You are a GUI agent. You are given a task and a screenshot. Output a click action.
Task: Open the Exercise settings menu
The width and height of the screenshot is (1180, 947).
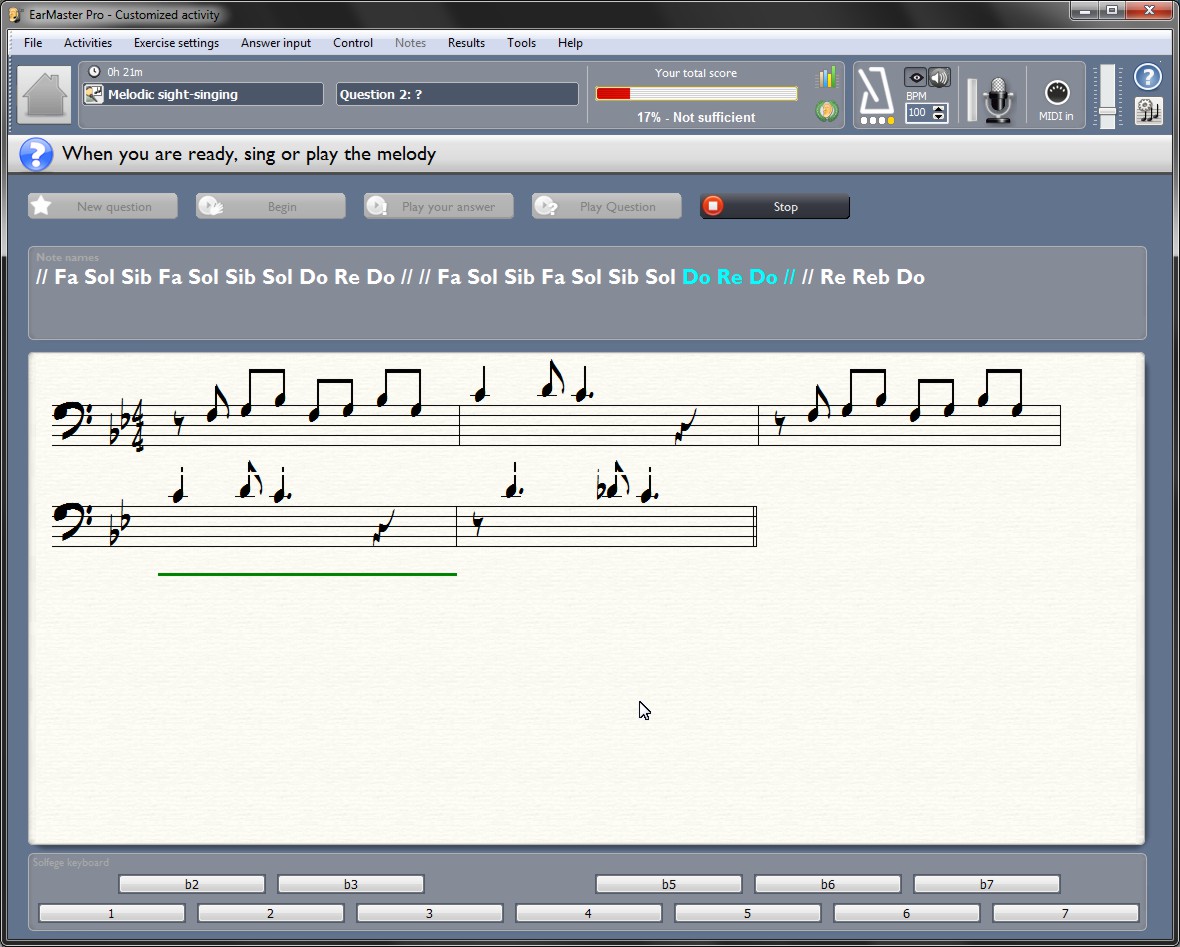(x=176, y=43)
